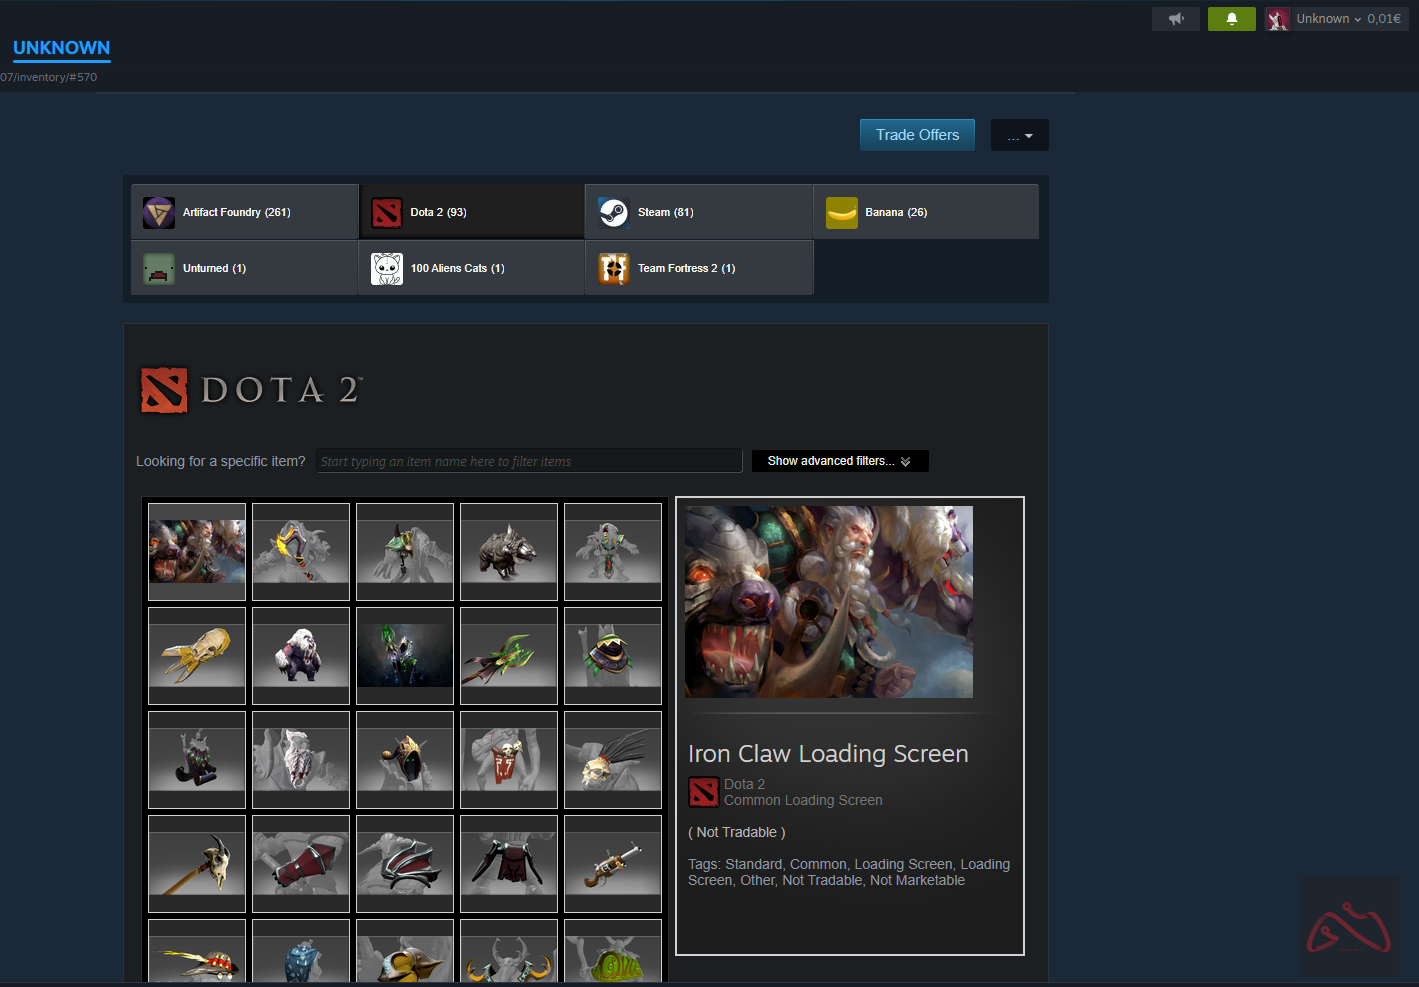Select the flintlock pistol item icon

612,863
